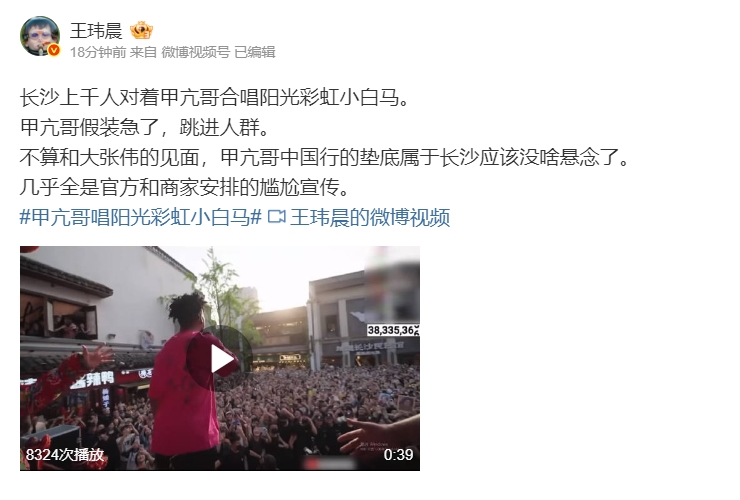Click the 0:39 video duration label

(398, 455)
